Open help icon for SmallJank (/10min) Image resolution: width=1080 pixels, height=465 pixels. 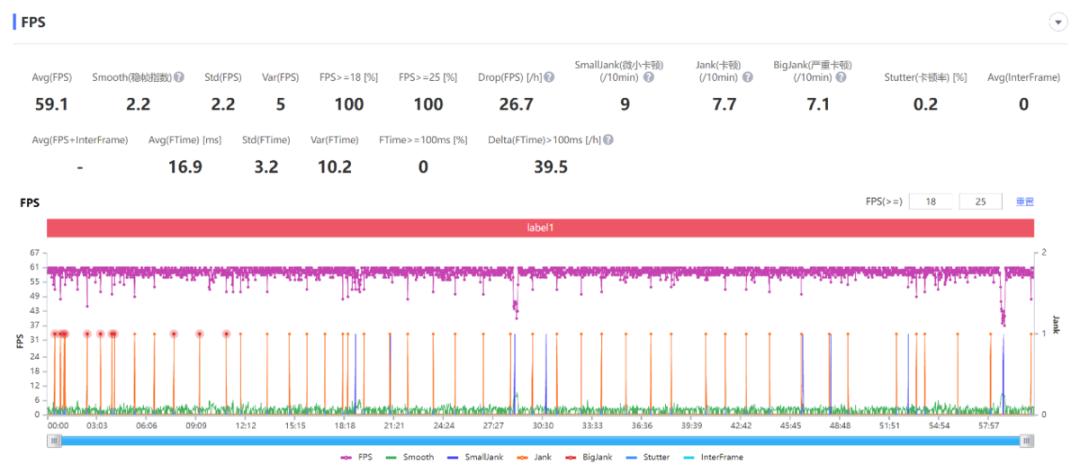pyautogui.click(x=648, y=77)
